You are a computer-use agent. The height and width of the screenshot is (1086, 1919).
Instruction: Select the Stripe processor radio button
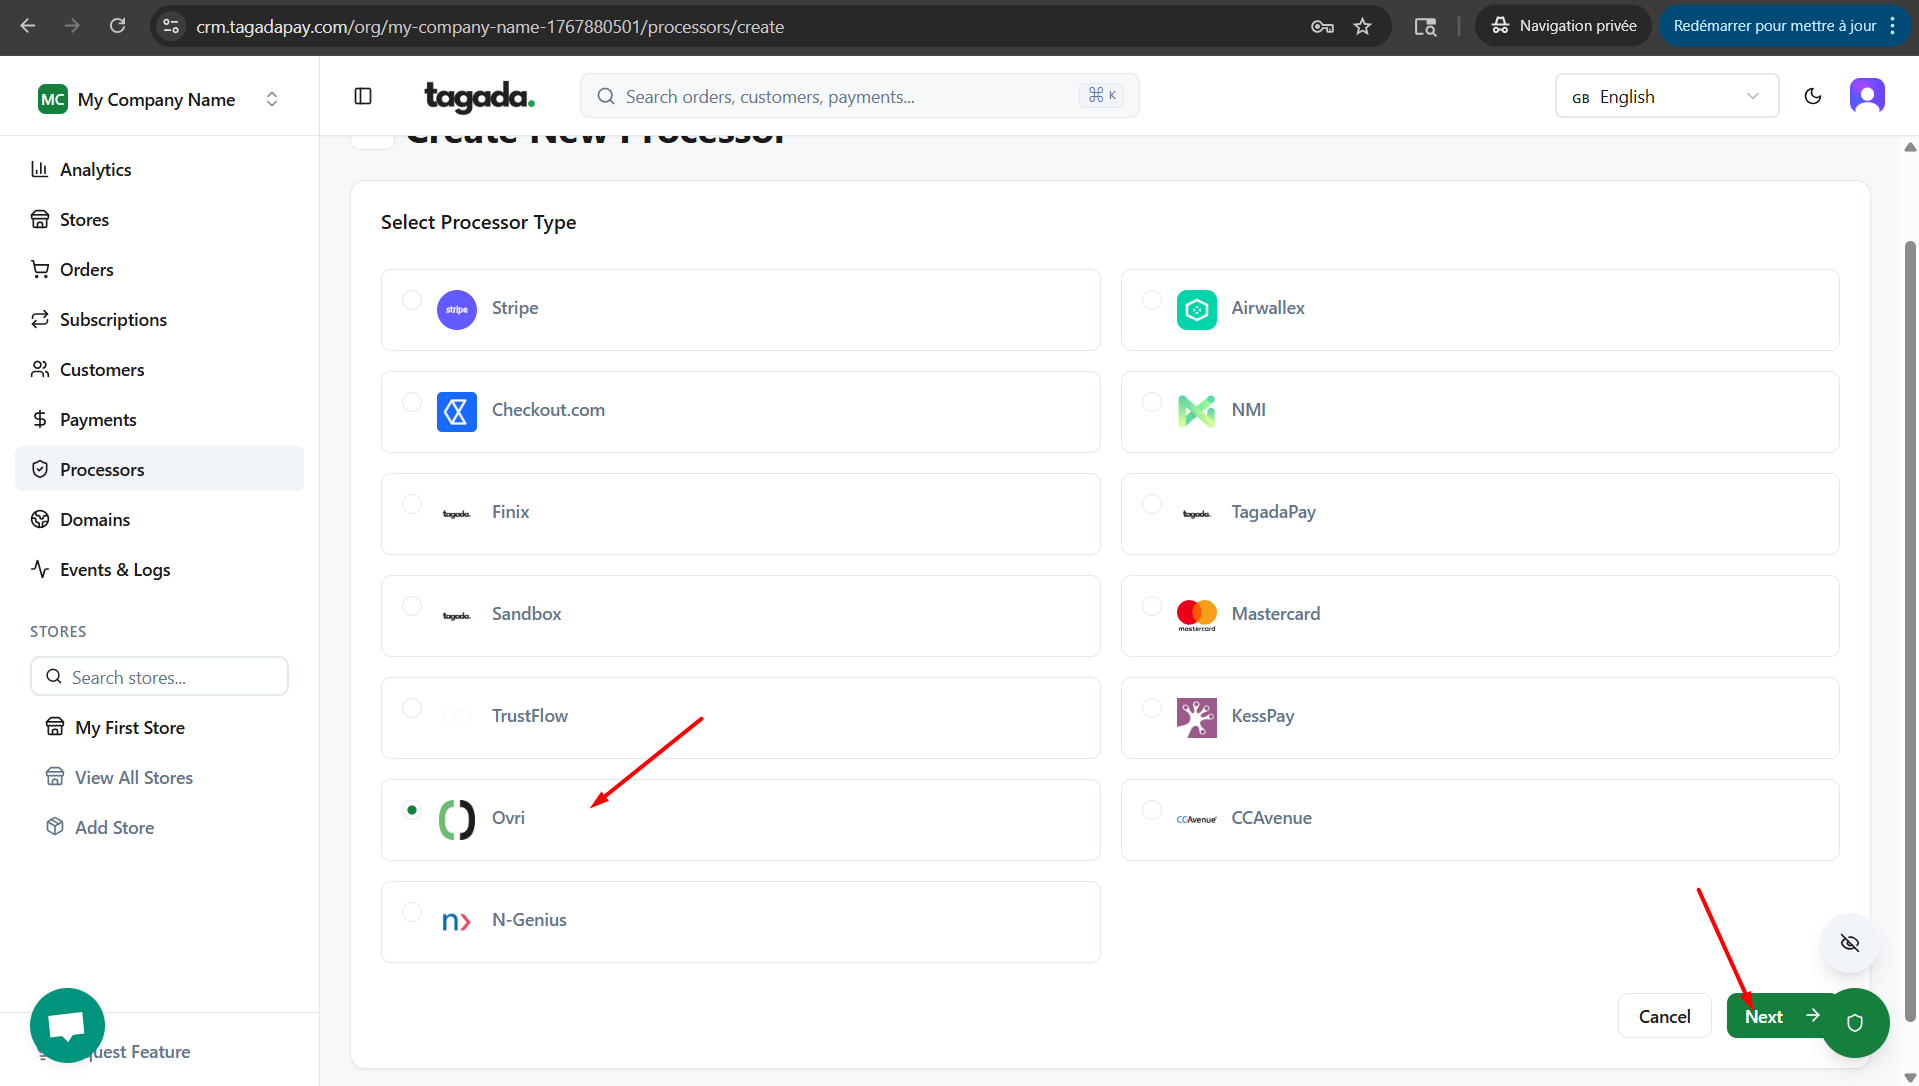(412, 300)
